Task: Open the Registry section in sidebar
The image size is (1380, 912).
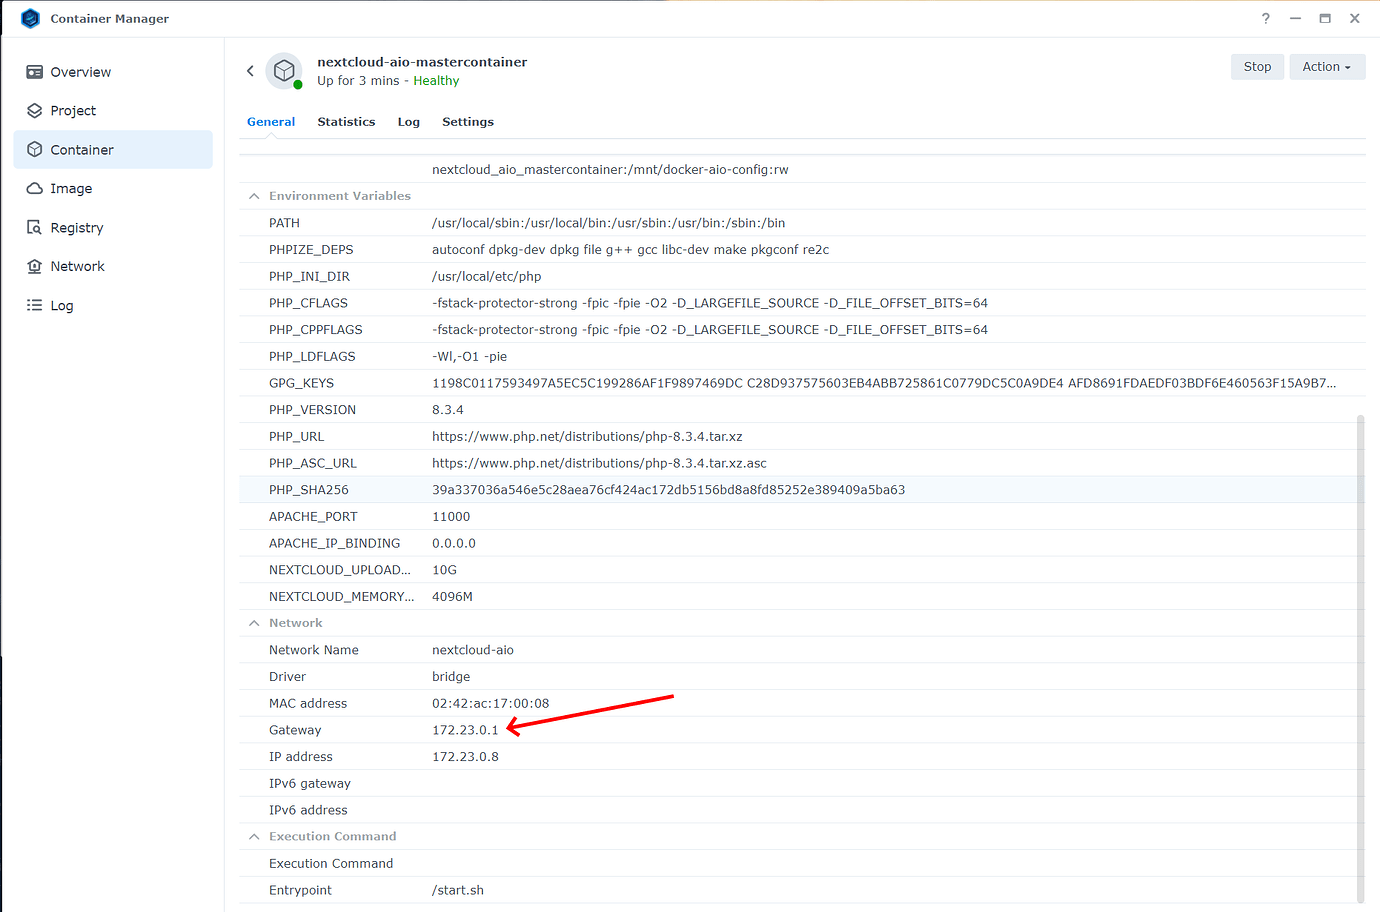Action: (x=77, y=227)
